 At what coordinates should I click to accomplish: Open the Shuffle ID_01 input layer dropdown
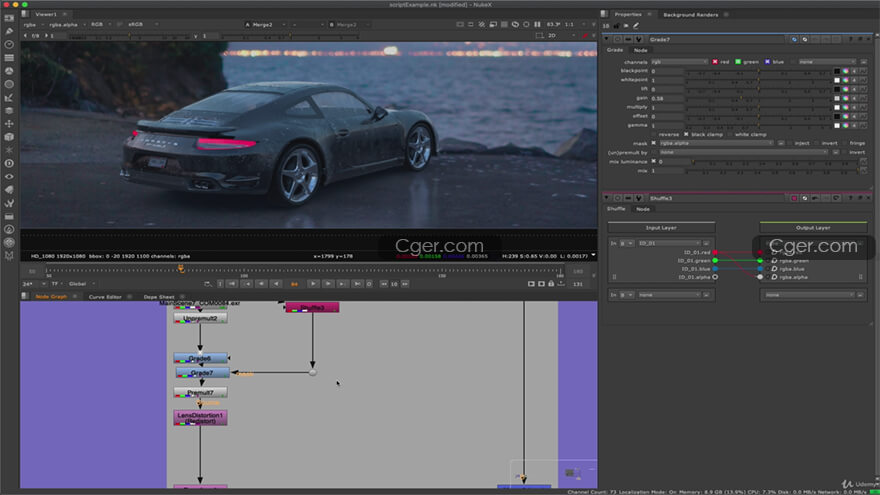(669, 244)
